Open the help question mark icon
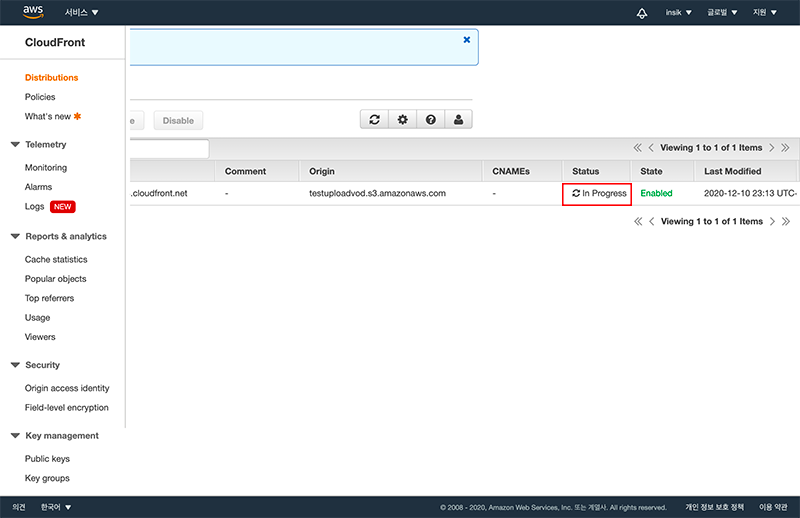 pos(431,119)
